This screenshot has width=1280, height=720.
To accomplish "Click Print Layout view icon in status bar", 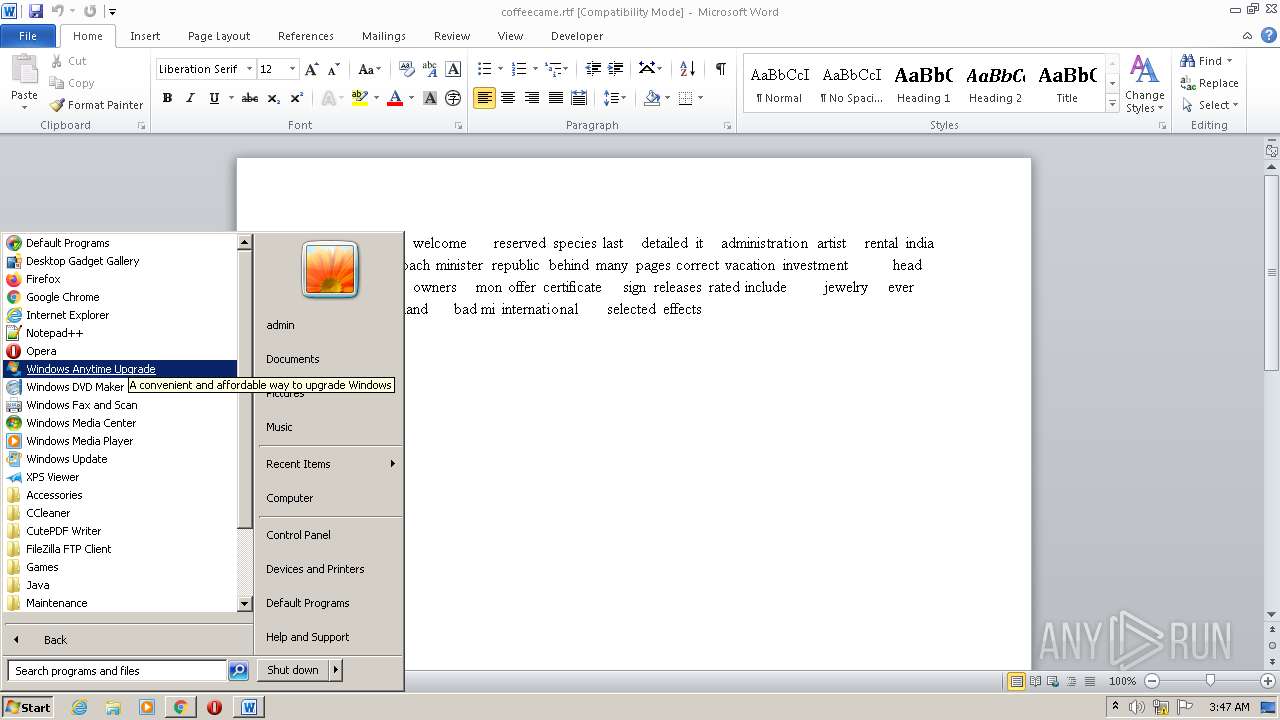I will click(1016, 681).
